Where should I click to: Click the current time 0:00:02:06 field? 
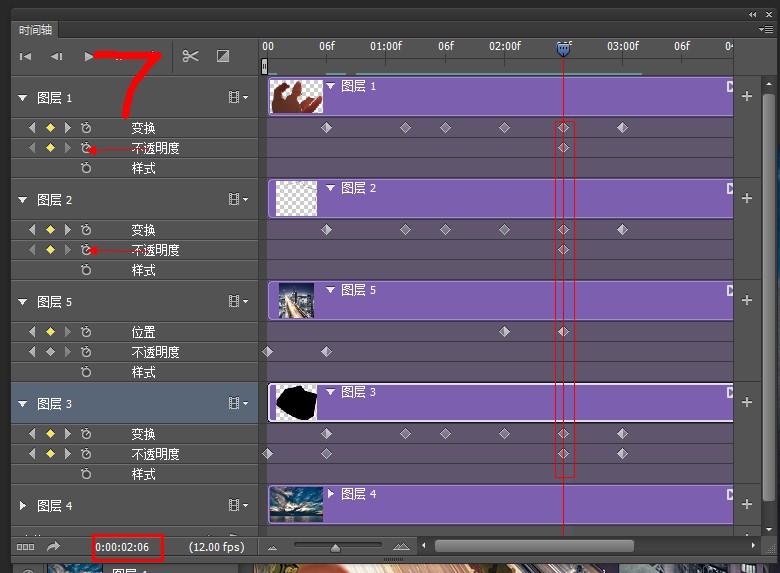tap(122, 547)
